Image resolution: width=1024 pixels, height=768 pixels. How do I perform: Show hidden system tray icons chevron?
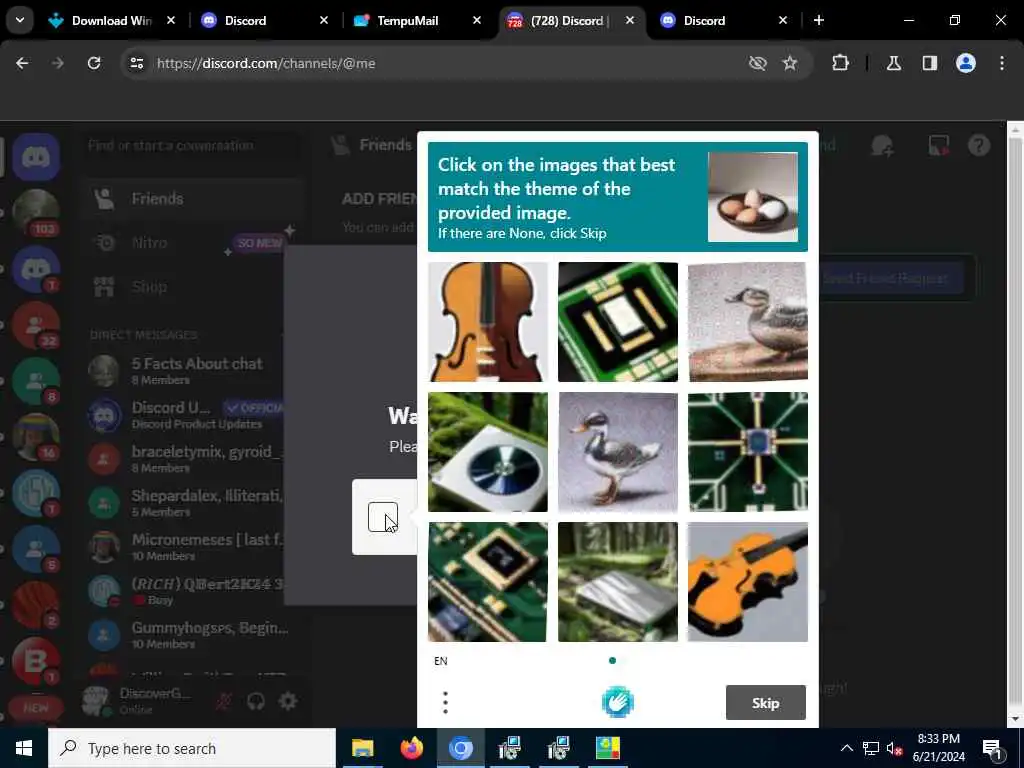point(846,748)
